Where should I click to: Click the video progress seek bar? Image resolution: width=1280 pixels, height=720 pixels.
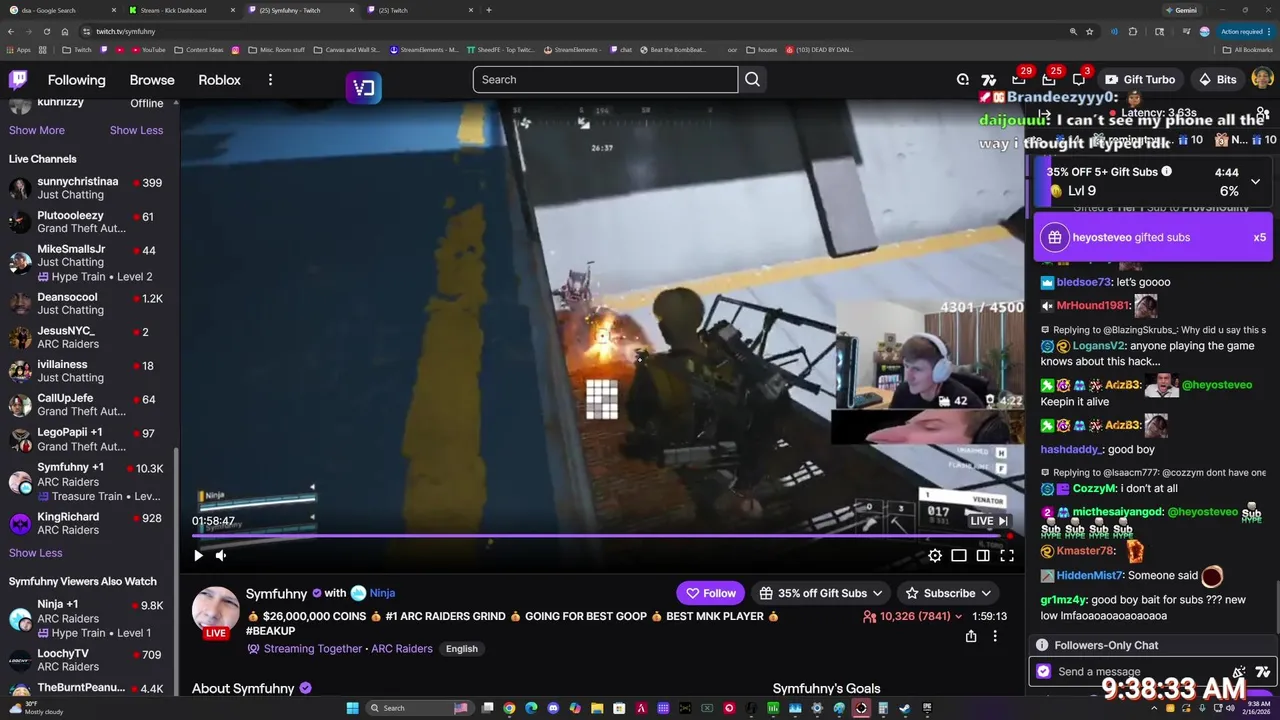602,536
